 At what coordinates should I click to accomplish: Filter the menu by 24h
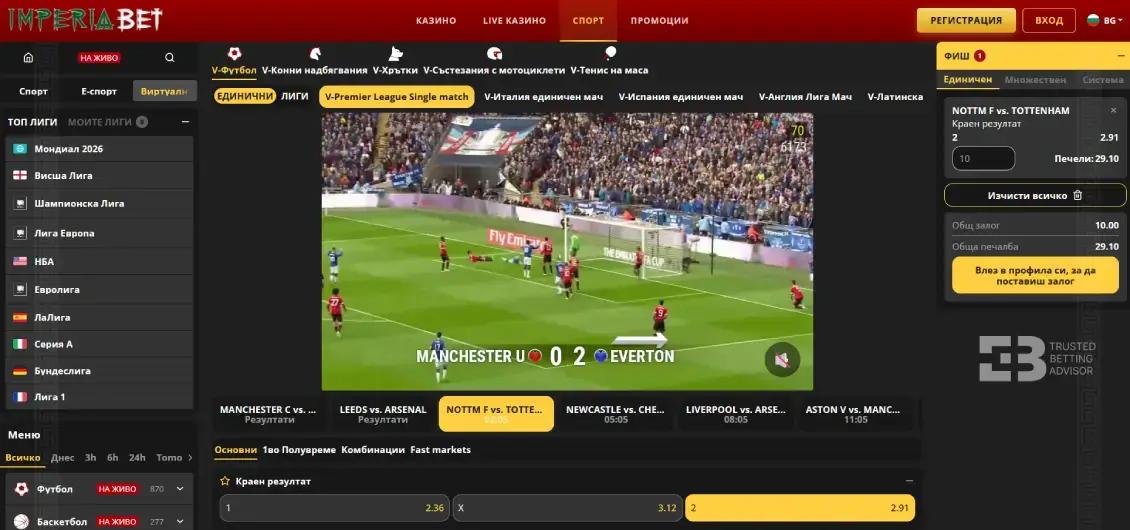137,457
